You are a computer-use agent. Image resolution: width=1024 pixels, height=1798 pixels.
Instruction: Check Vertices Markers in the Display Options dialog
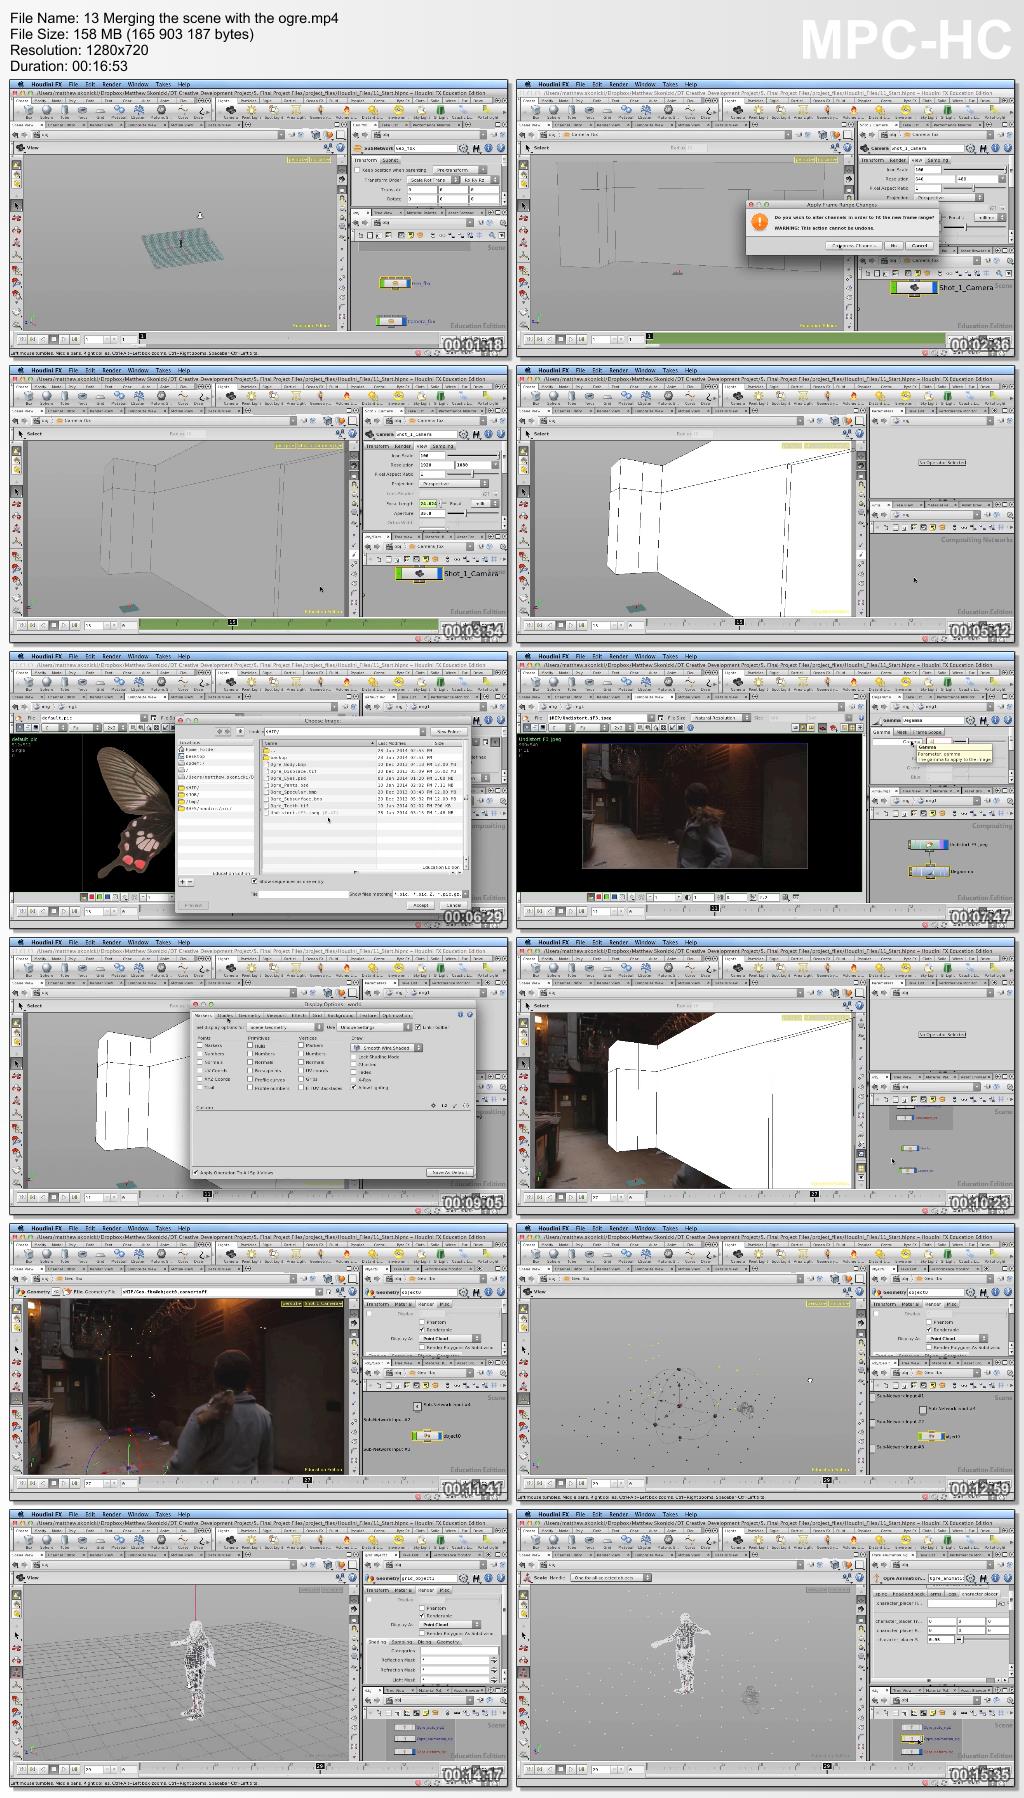(301, 1045)
